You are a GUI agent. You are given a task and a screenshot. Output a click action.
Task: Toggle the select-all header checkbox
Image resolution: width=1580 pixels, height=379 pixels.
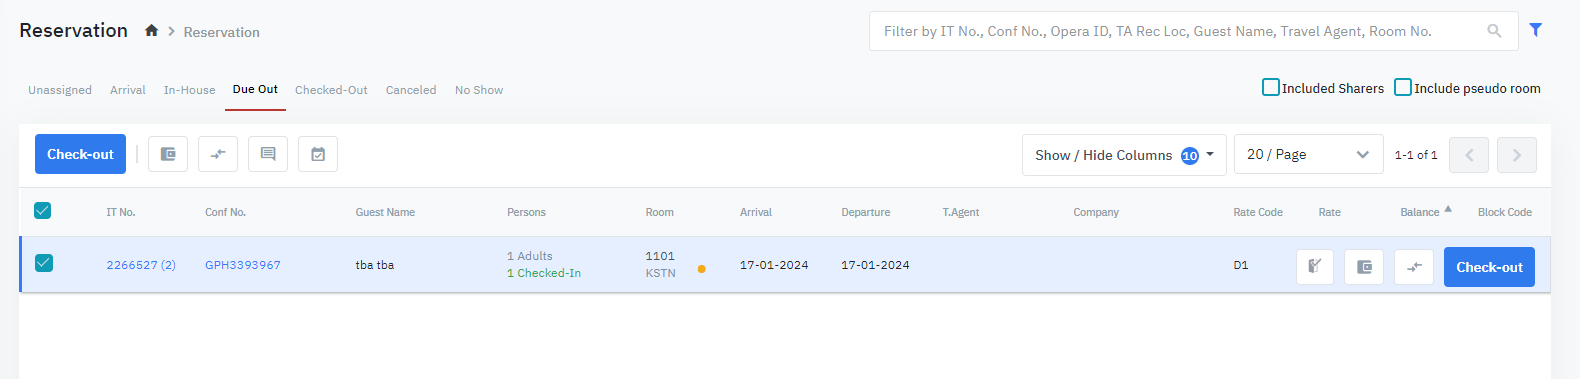tap(43, 210)
